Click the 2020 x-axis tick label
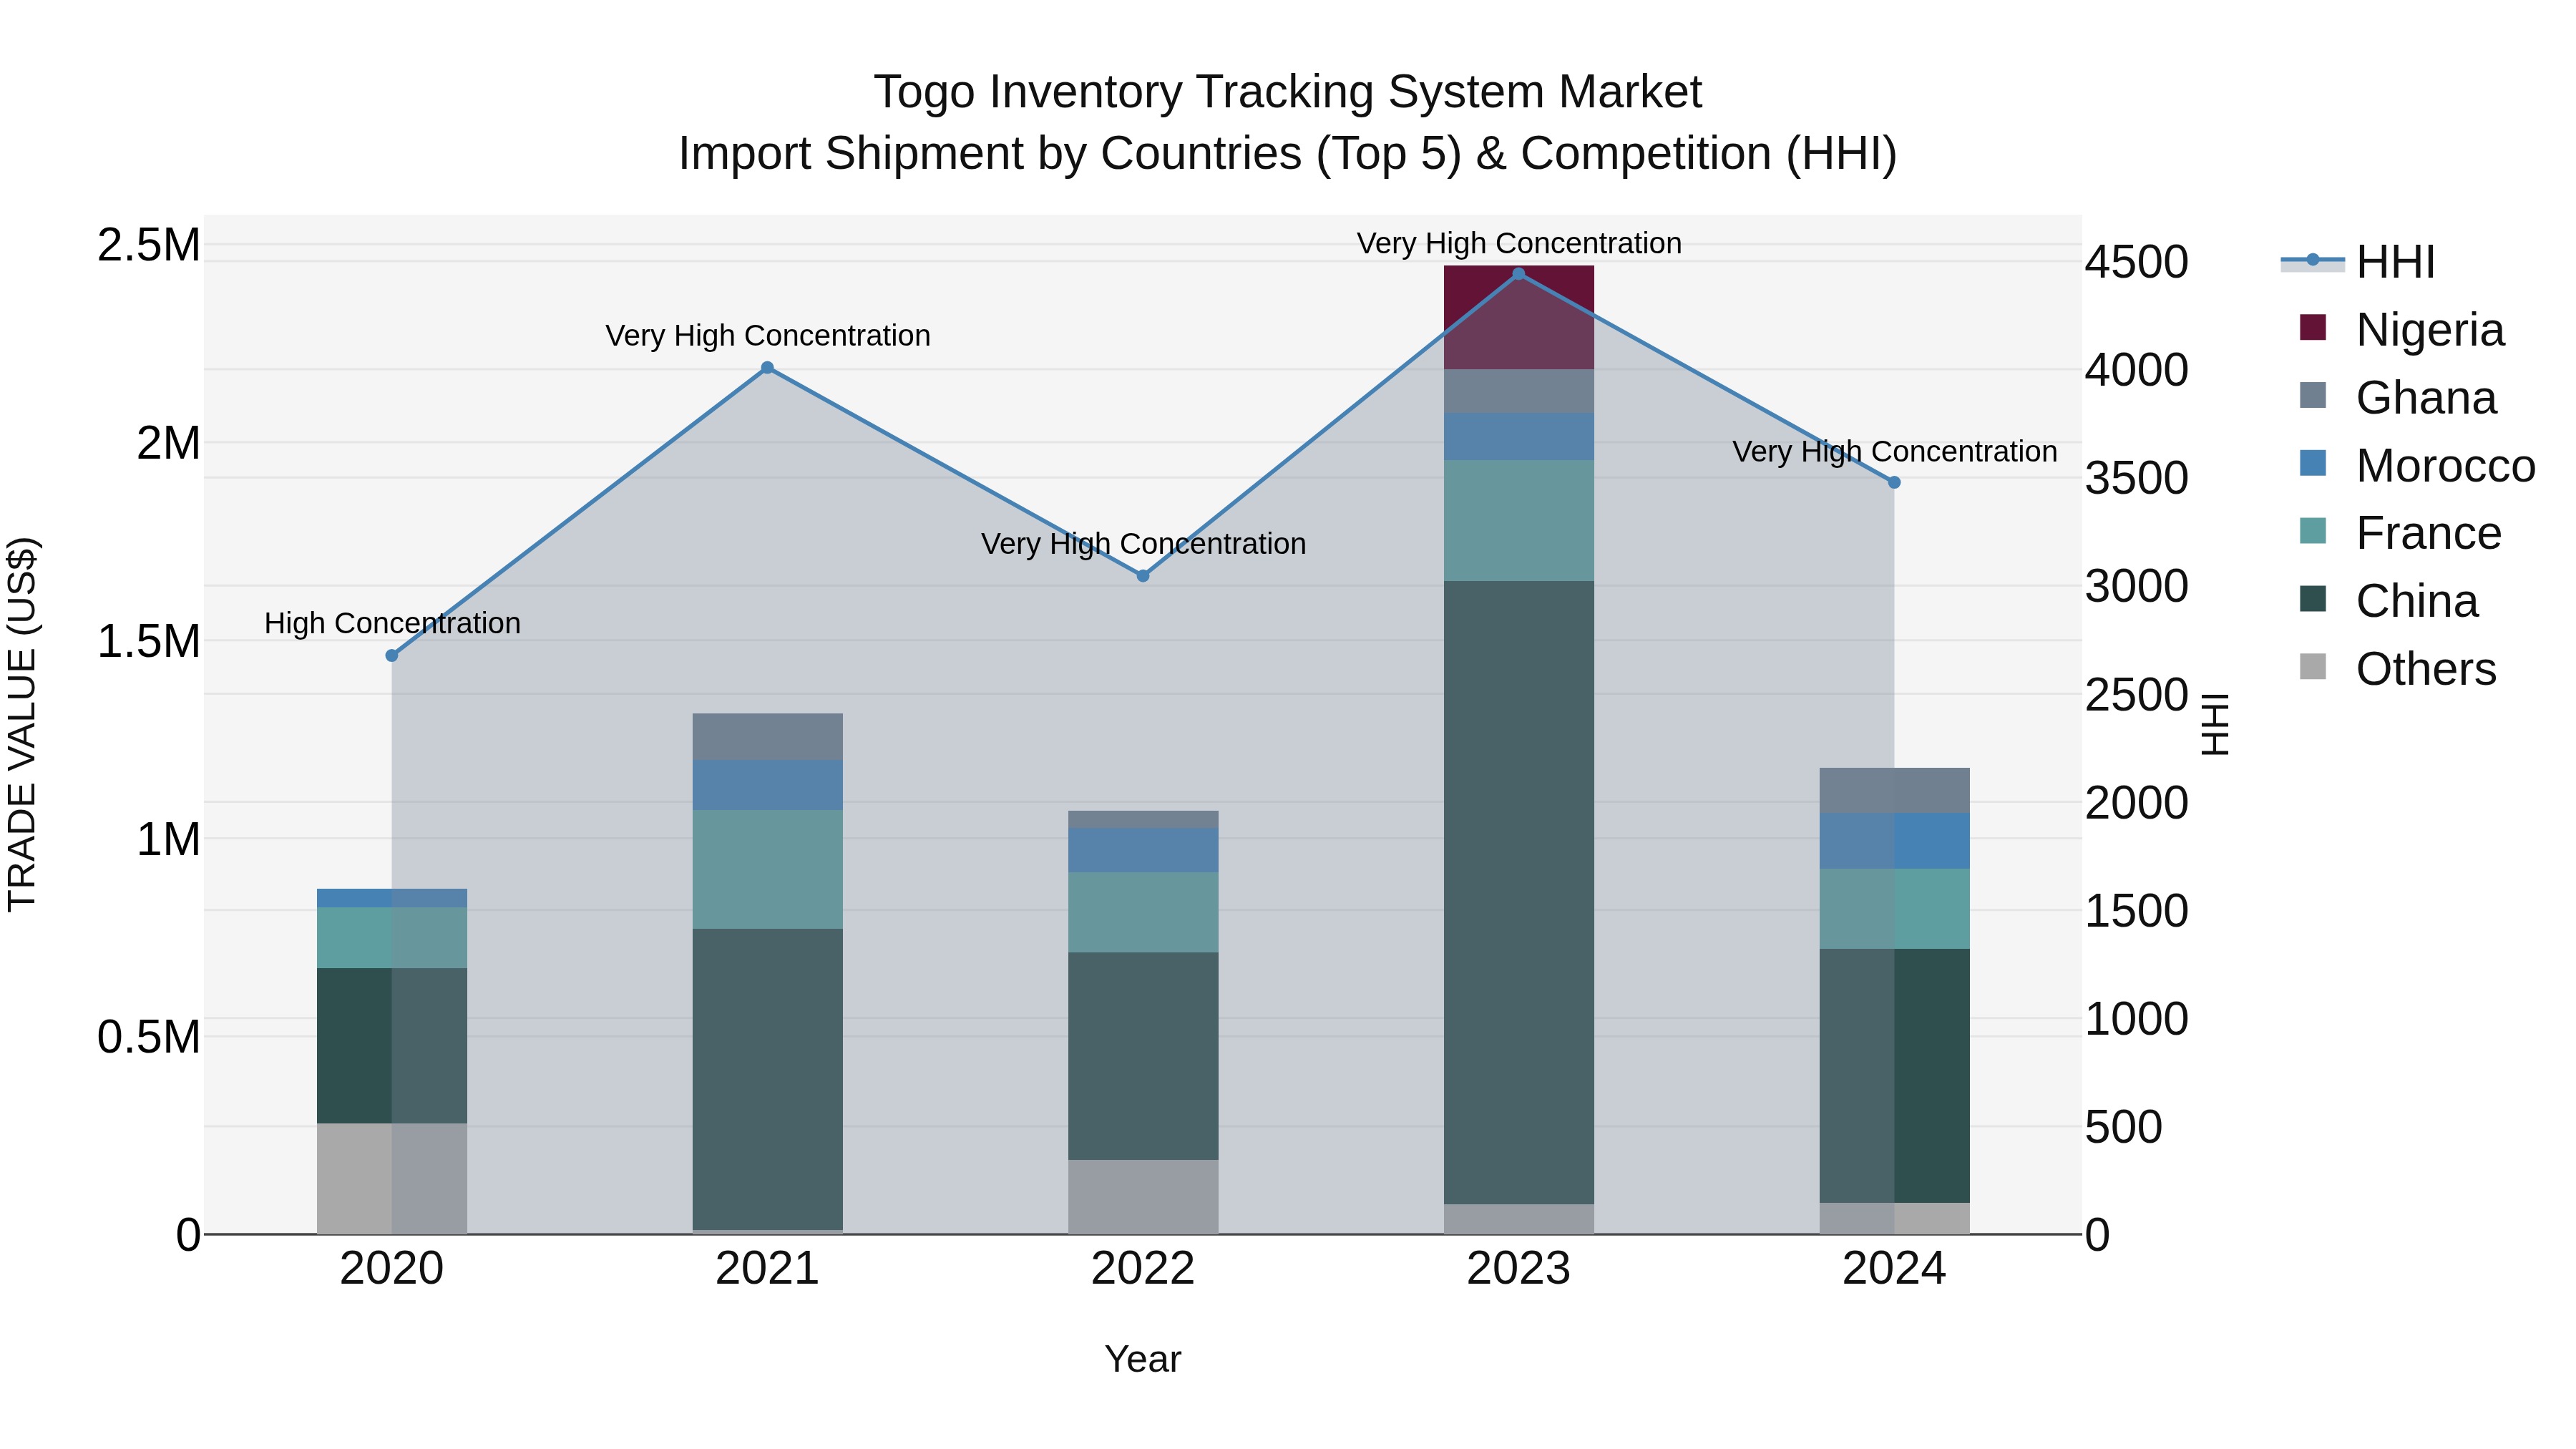2576x1449 pixels. (392, 1269)
